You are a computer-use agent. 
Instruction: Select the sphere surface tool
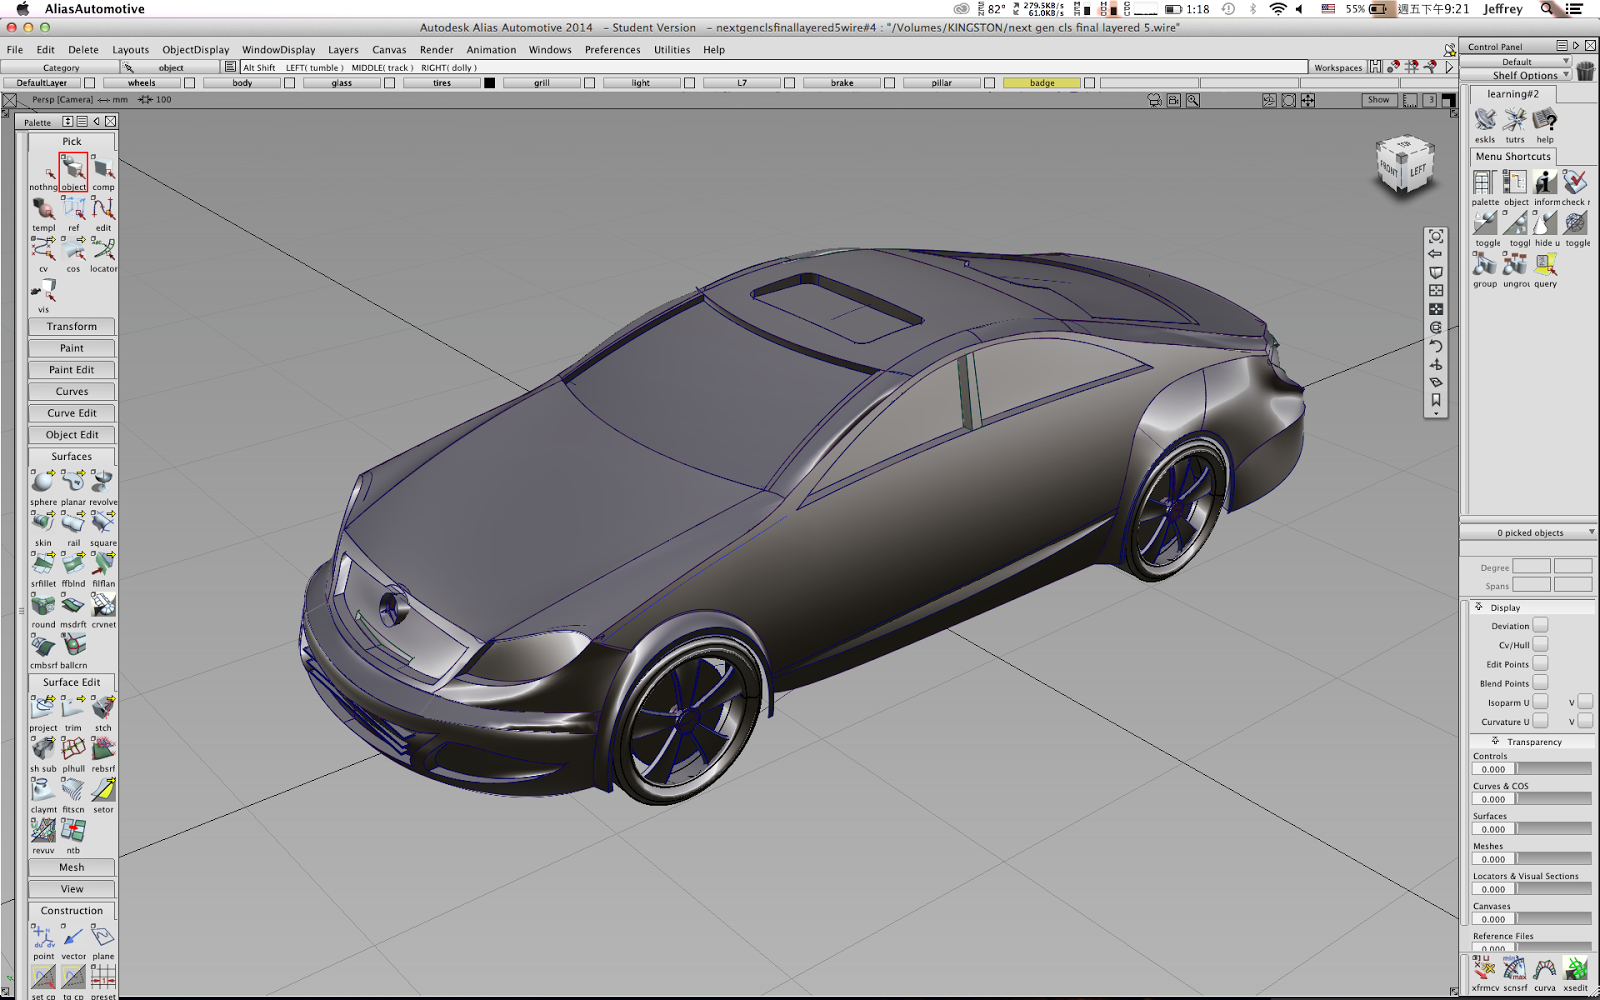(42, 480)
